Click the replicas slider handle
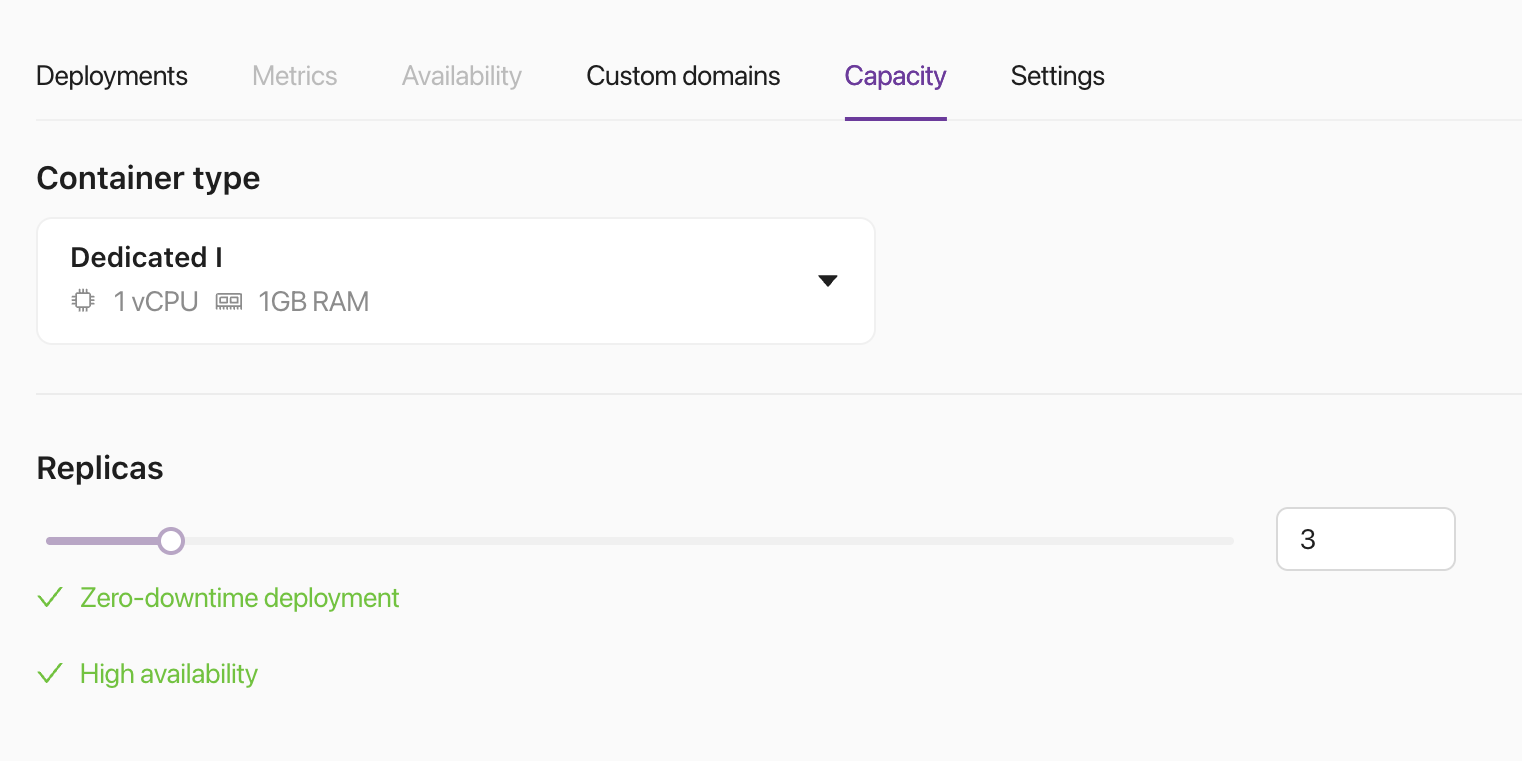Screen dimensions: 1522x761 coord(171,540)
